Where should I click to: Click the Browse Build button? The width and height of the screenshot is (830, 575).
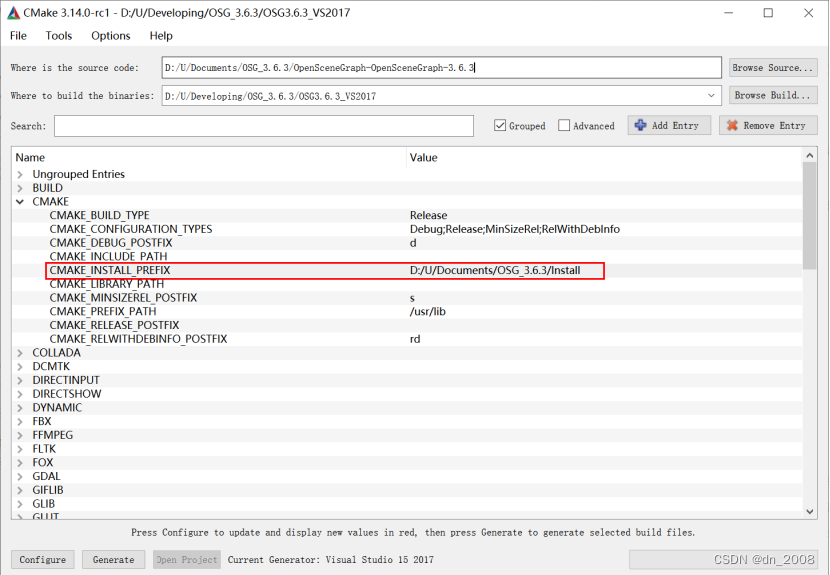(773, 95)
